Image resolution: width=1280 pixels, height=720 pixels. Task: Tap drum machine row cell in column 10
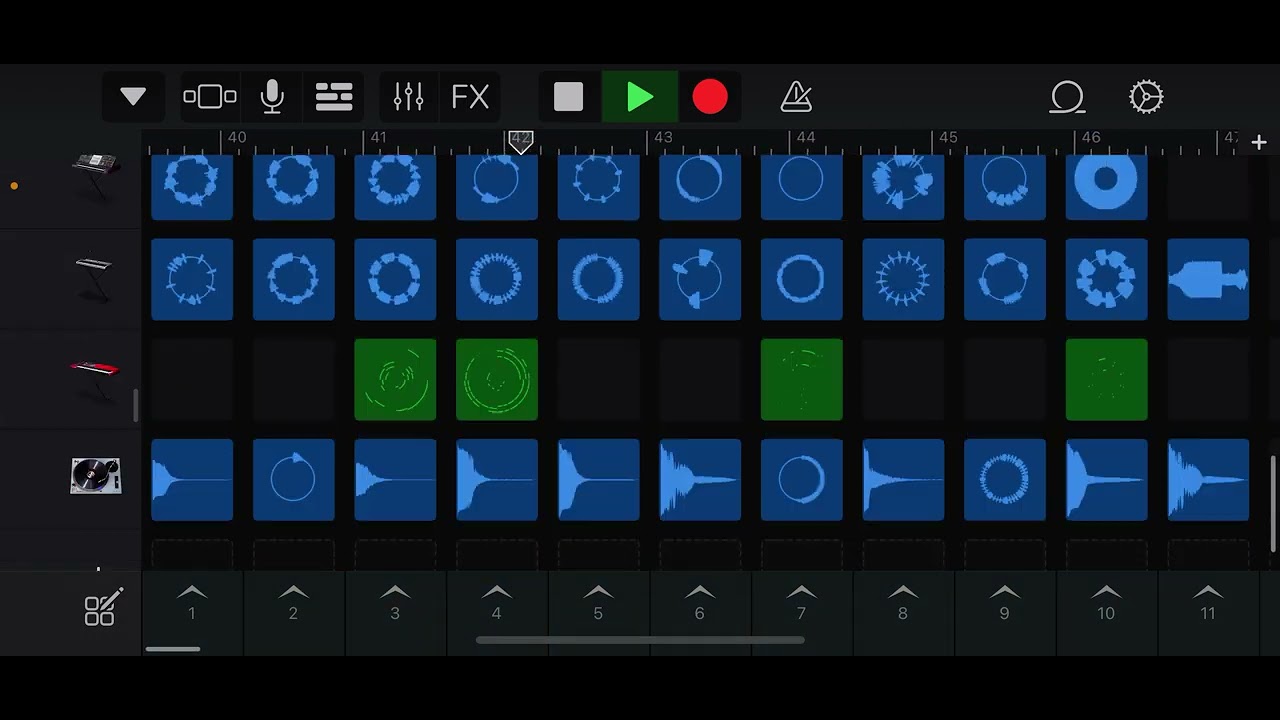tap(1107, 186)
